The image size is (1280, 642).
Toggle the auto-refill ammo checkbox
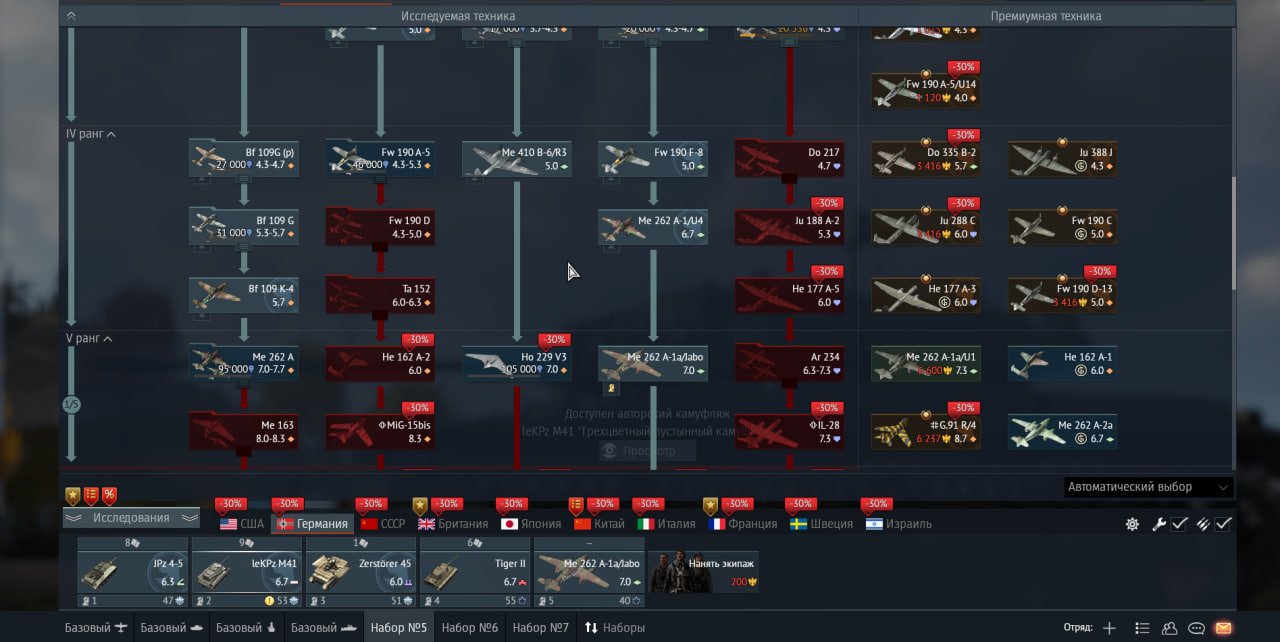pyautogui.click(x=1223, y=524)
